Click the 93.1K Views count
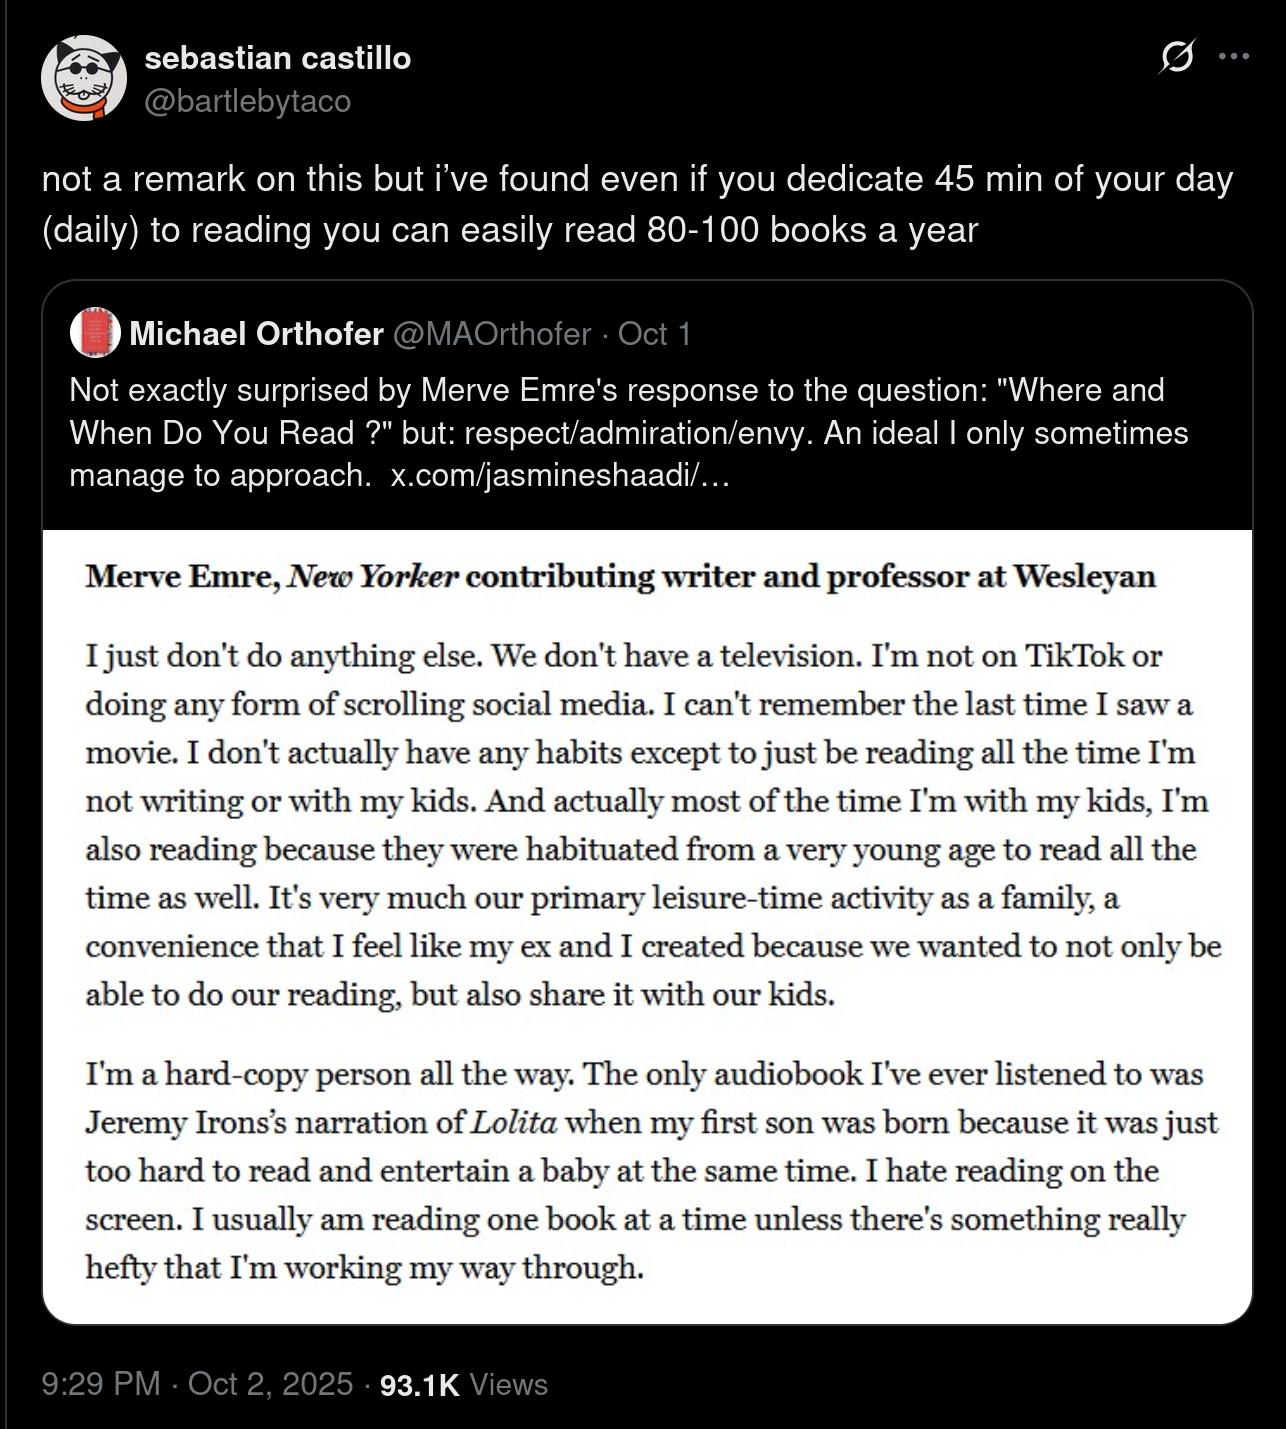The height and width of the screenshot is (1429, 1286). pyautogui.click(x=464, y=1384)
